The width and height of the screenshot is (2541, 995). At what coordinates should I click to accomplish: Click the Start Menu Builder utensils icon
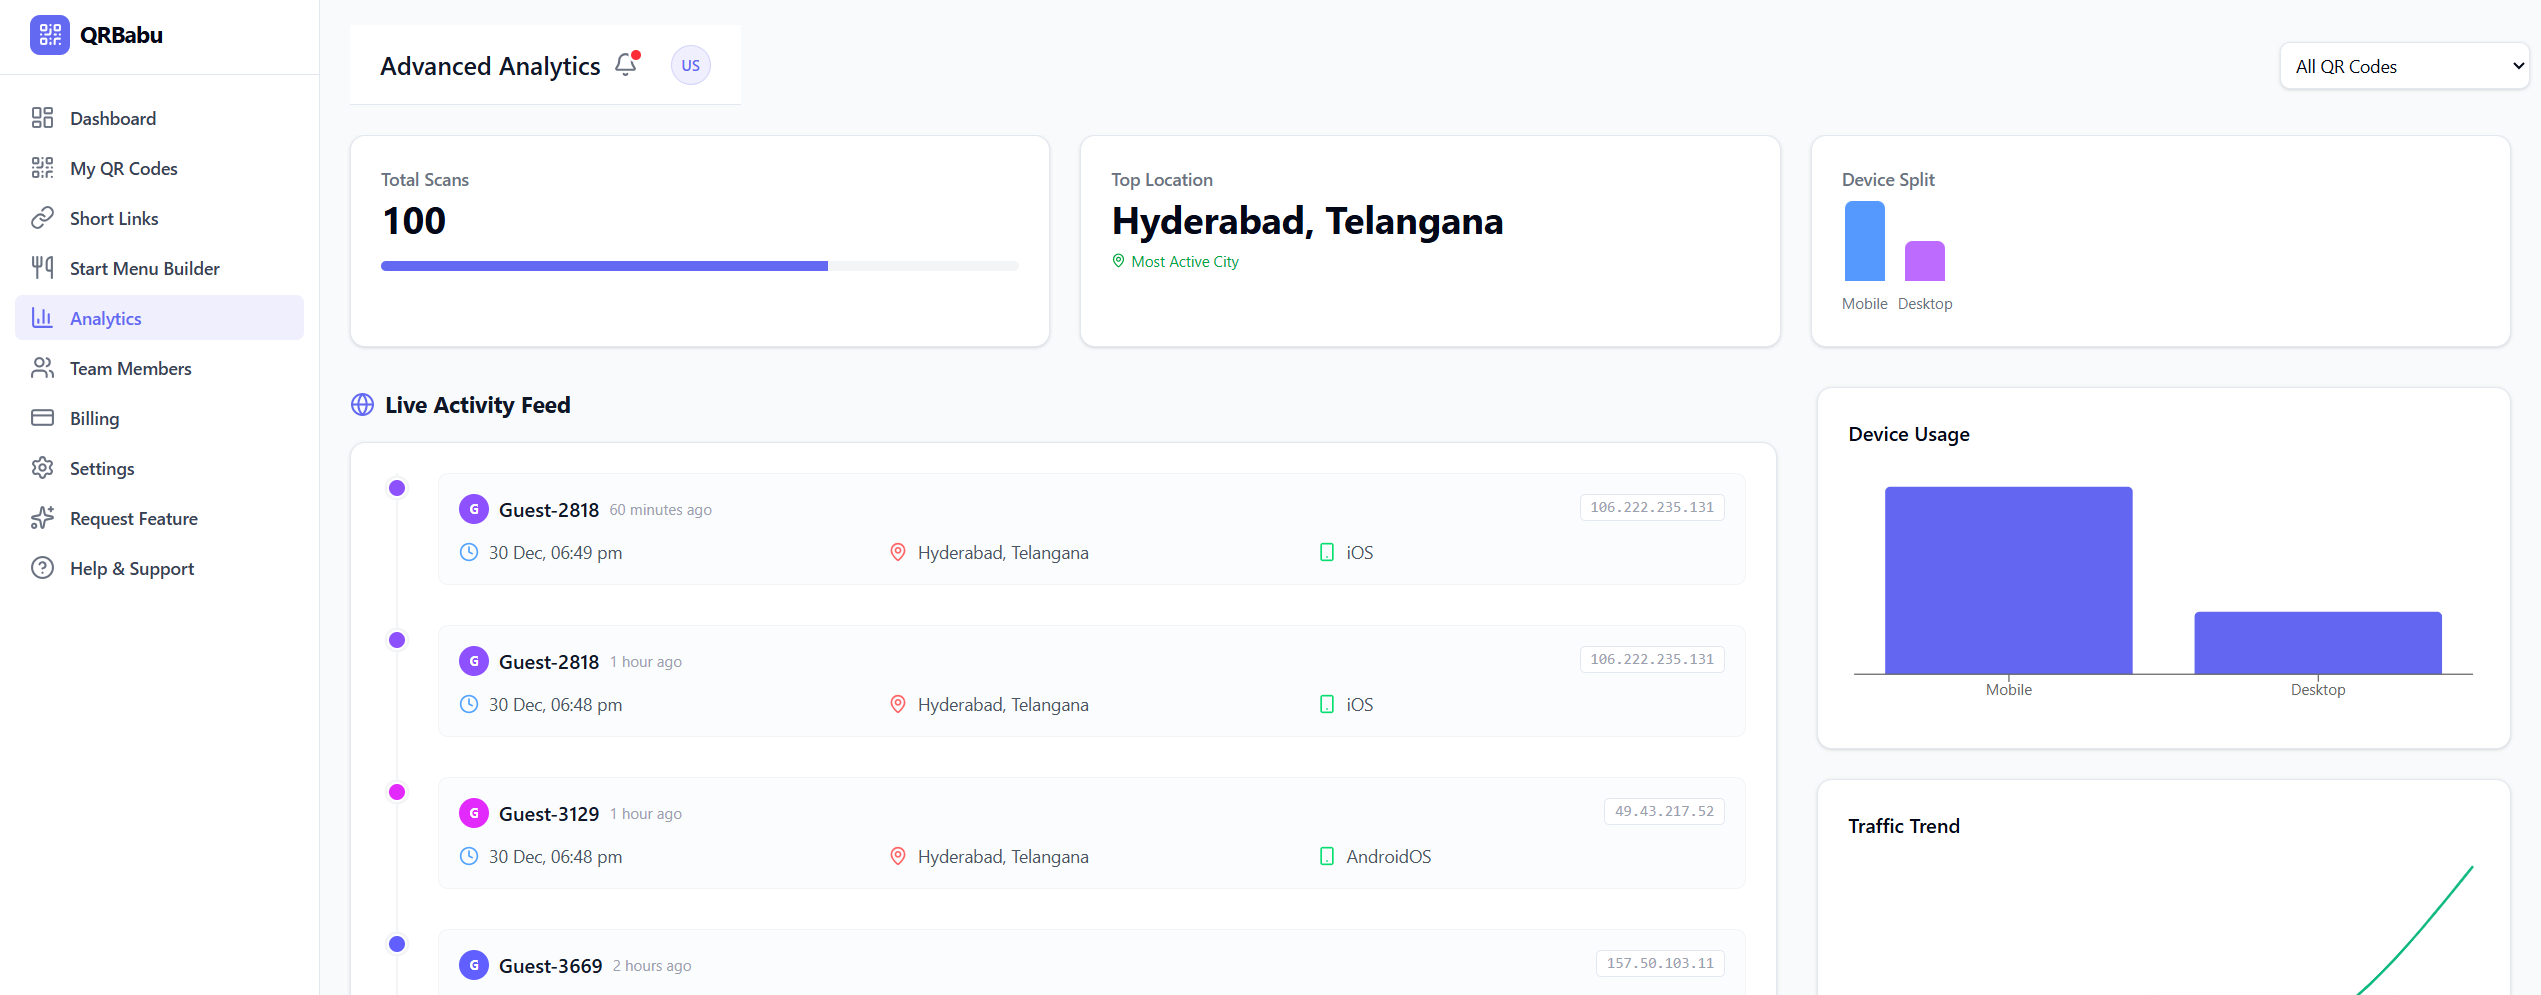pos(42,268)
